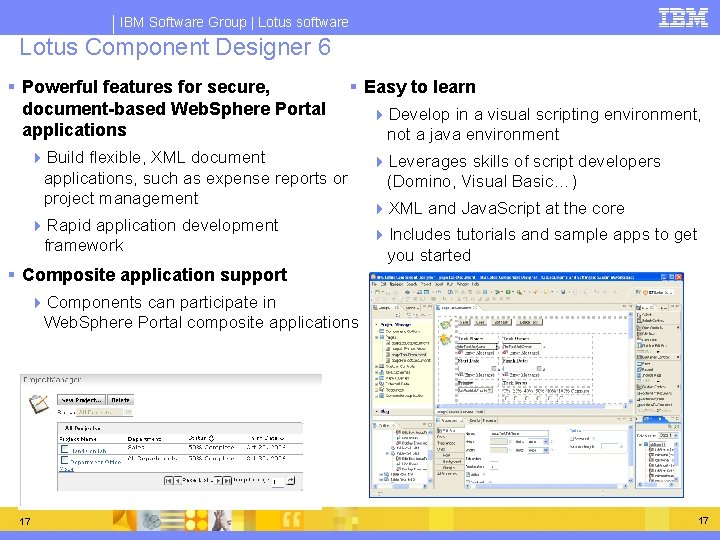This screenshot has width=720, height=540.
Task: Select the last Task Status radio button
Action: coord(561,398)
